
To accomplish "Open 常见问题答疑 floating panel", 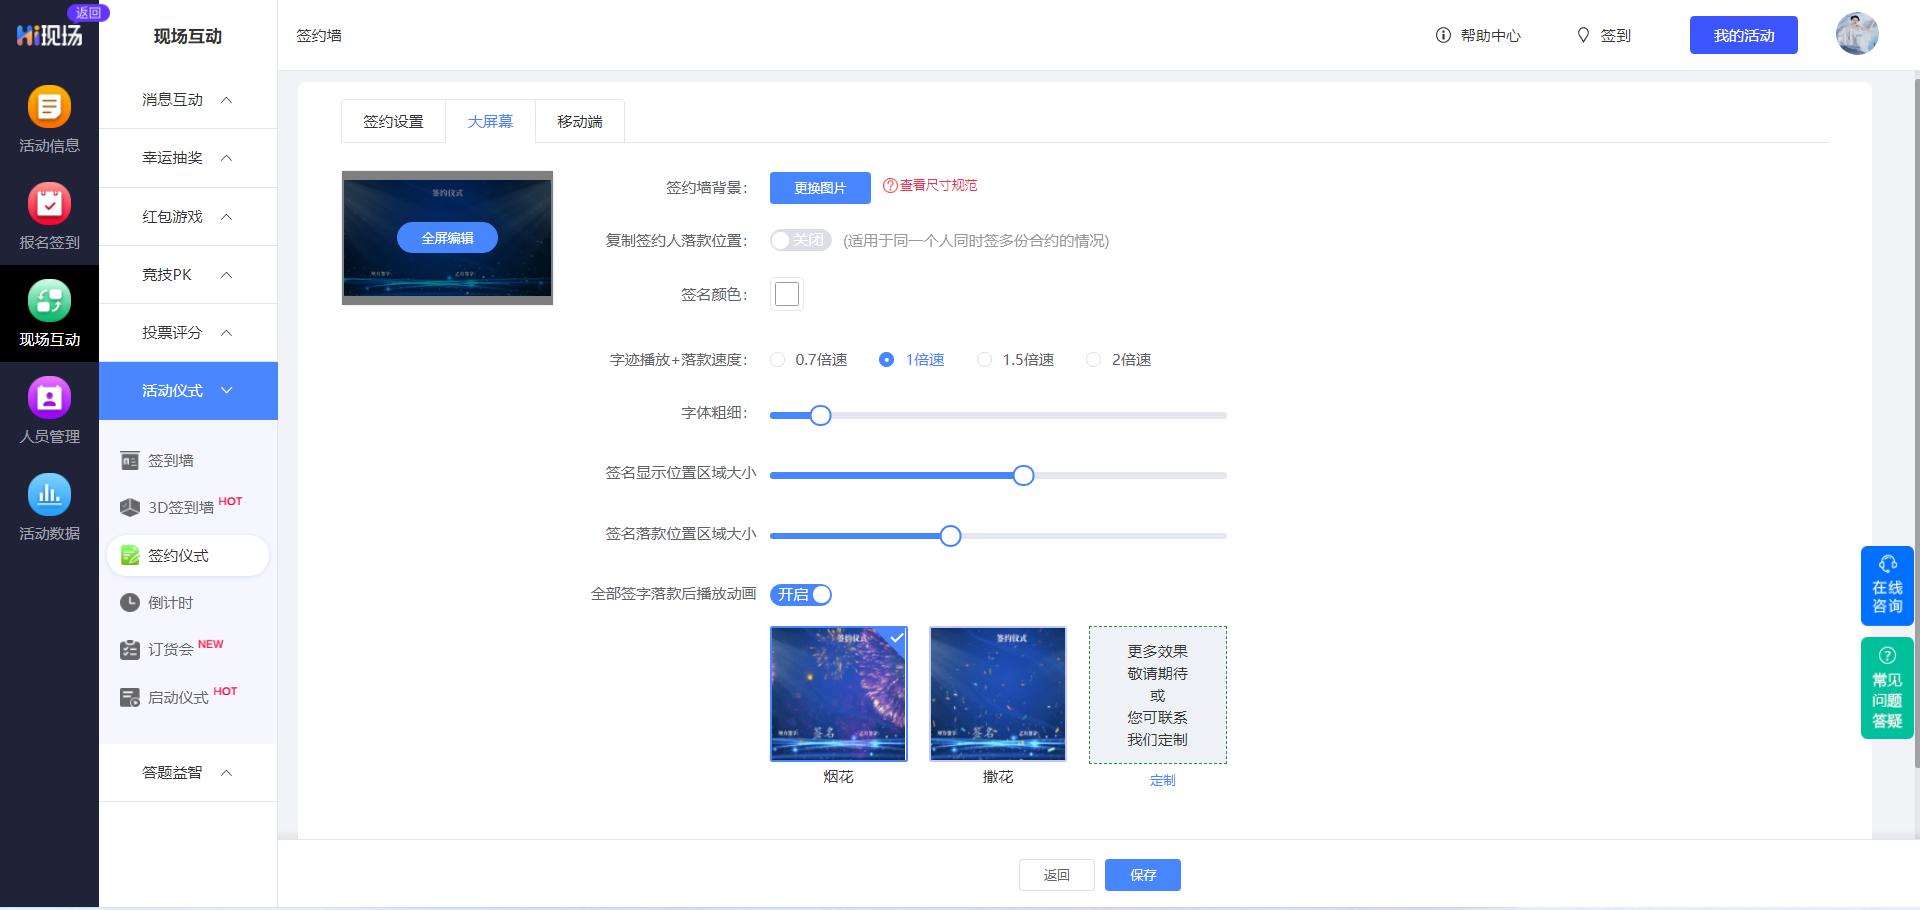I will (1887, 688).
